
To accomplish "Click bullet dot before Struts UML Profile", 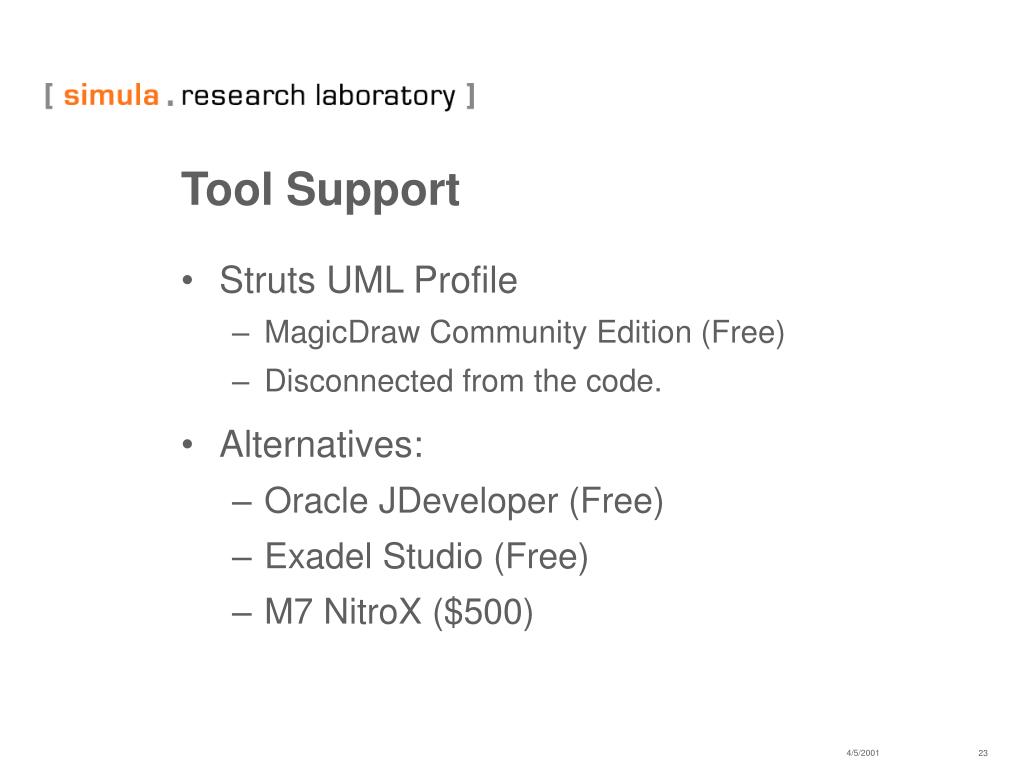I will [187, 281].
